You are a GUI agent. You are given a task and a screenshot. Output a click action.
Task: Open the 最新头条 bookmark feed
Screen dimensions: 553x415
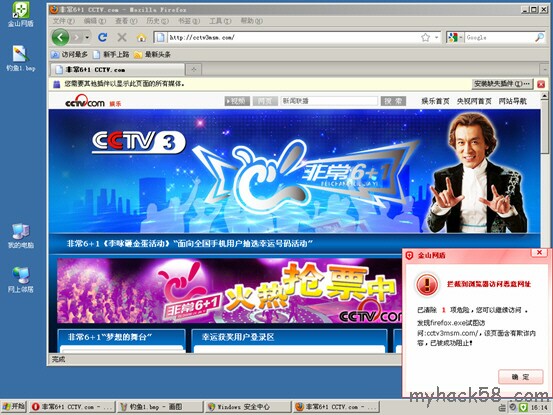coord(152,54)
